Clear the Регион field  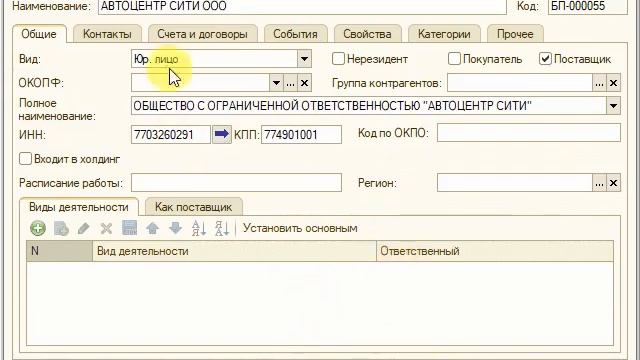613,183
